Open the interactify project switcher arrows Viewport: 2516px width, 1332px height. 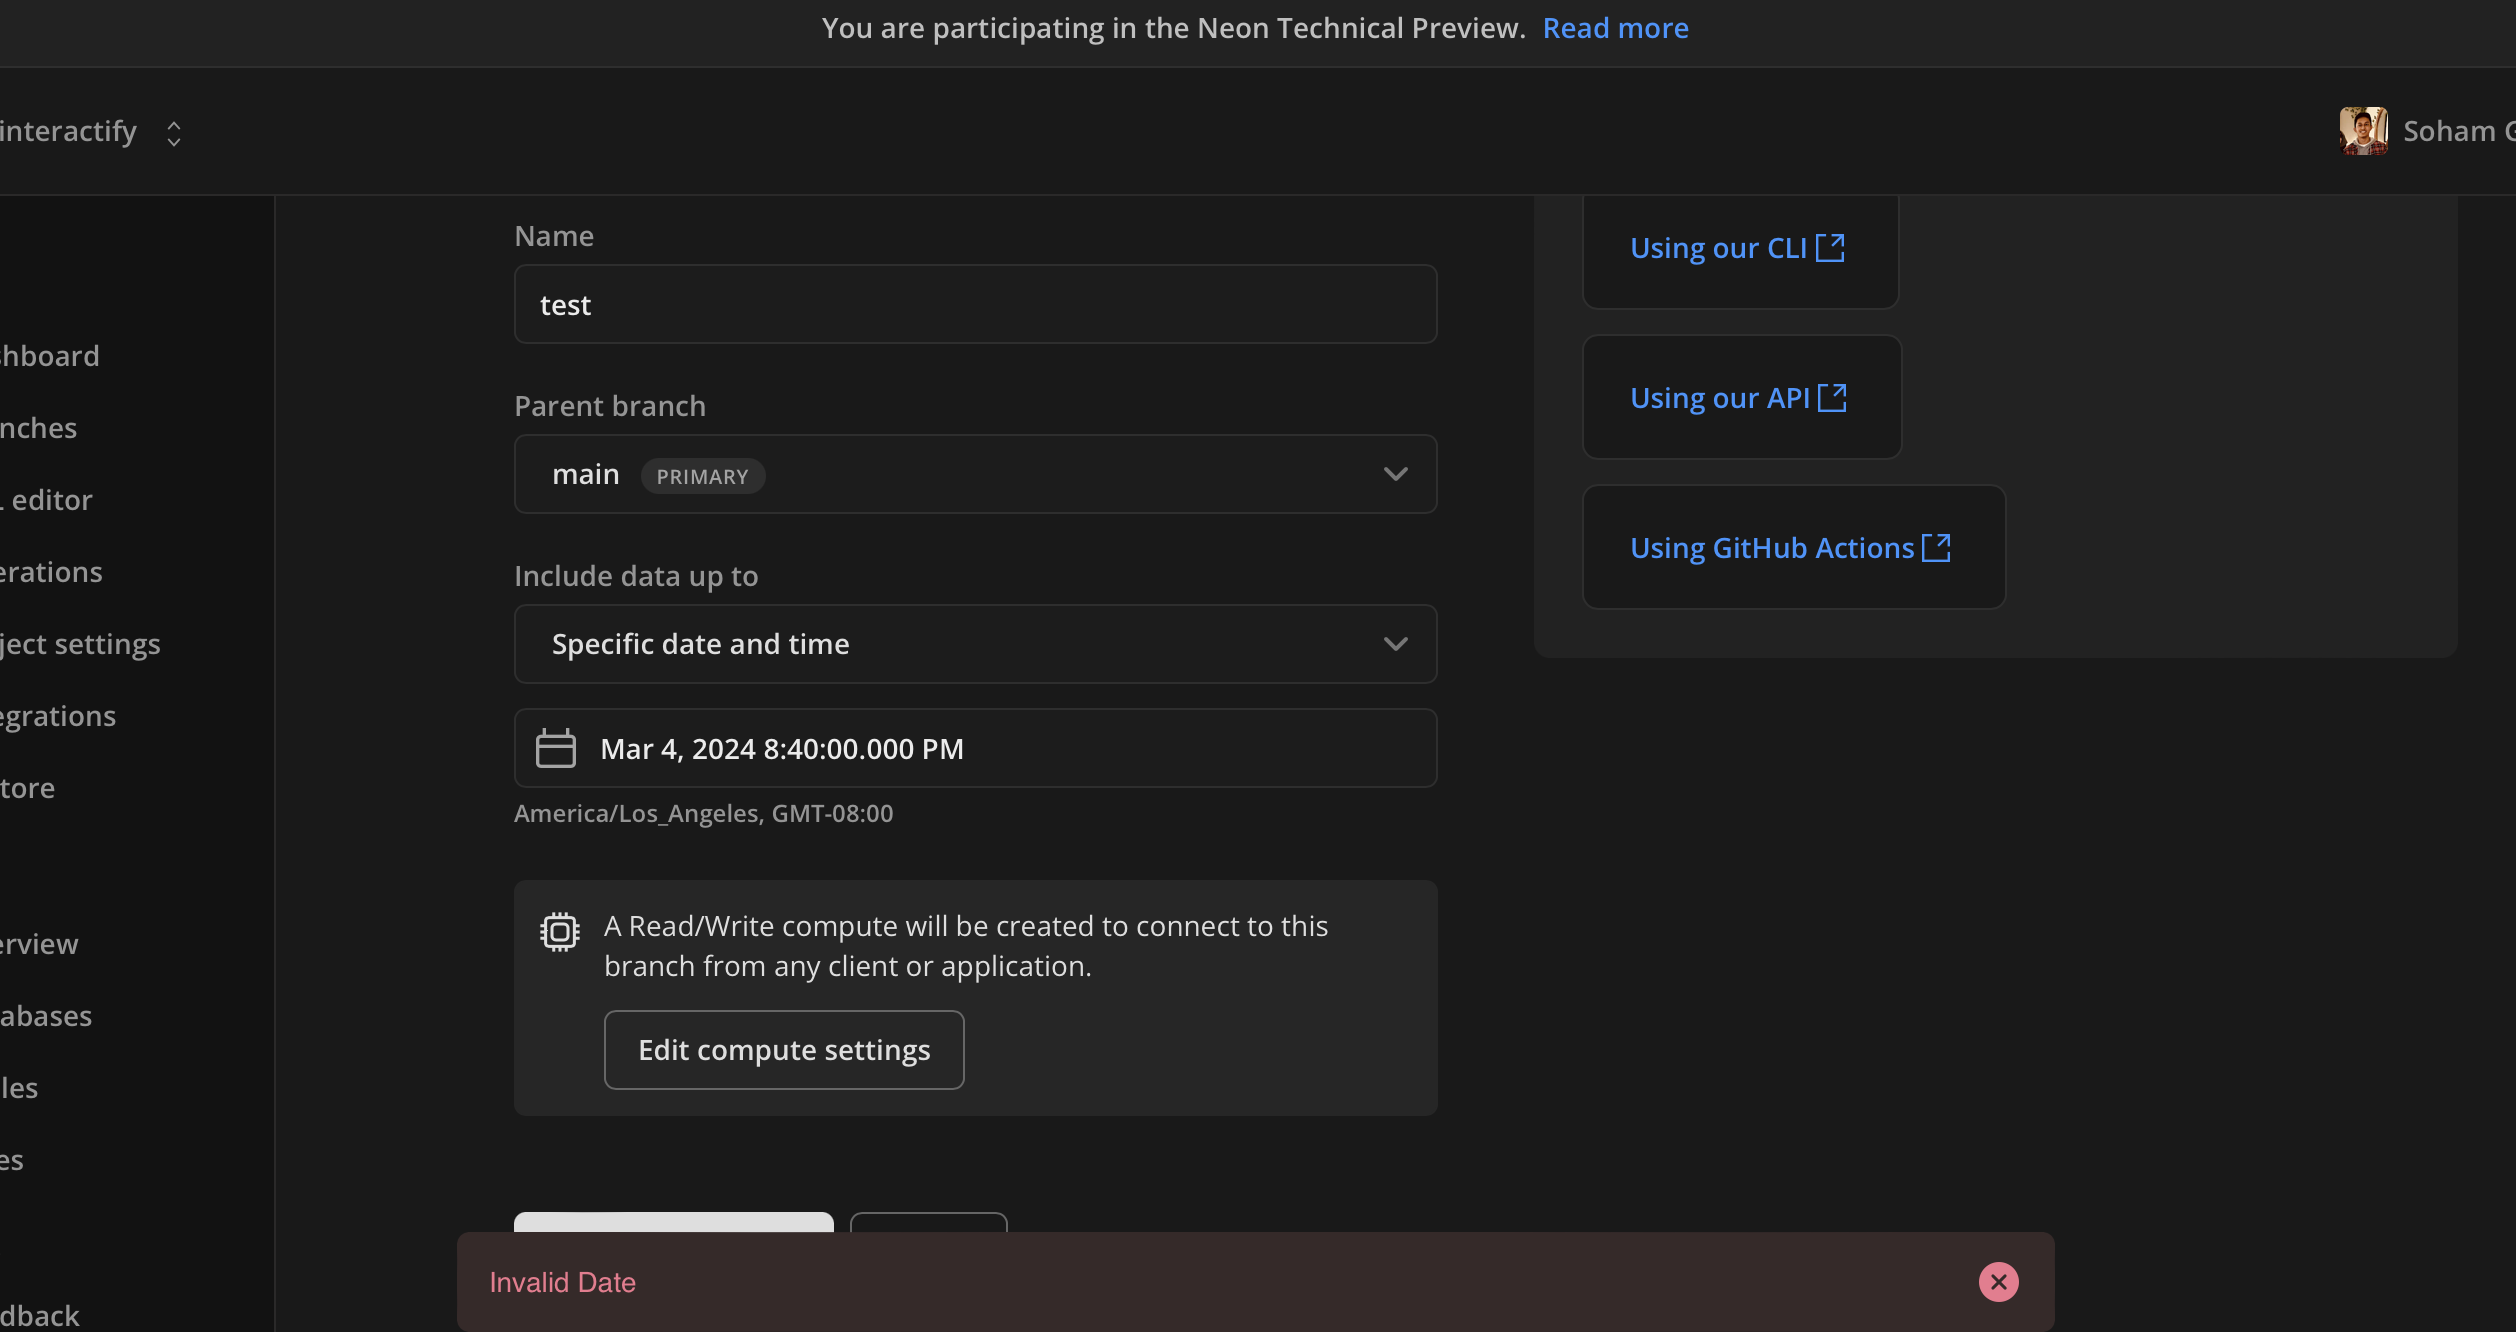tap(174, 133)
